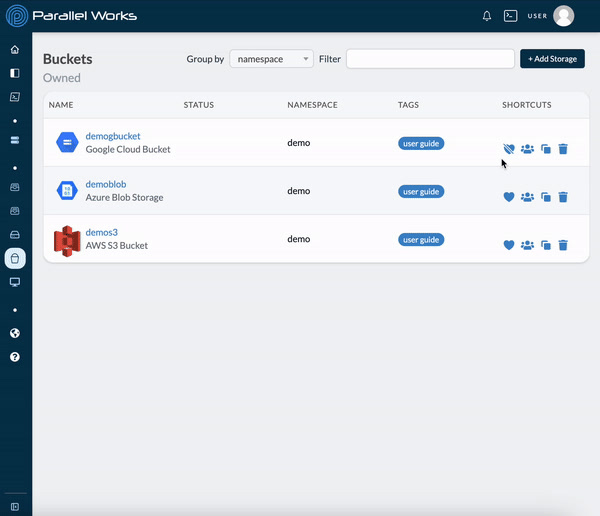
Task: Open the terminal icon in the top bar
Action: [x=510, y=16]
